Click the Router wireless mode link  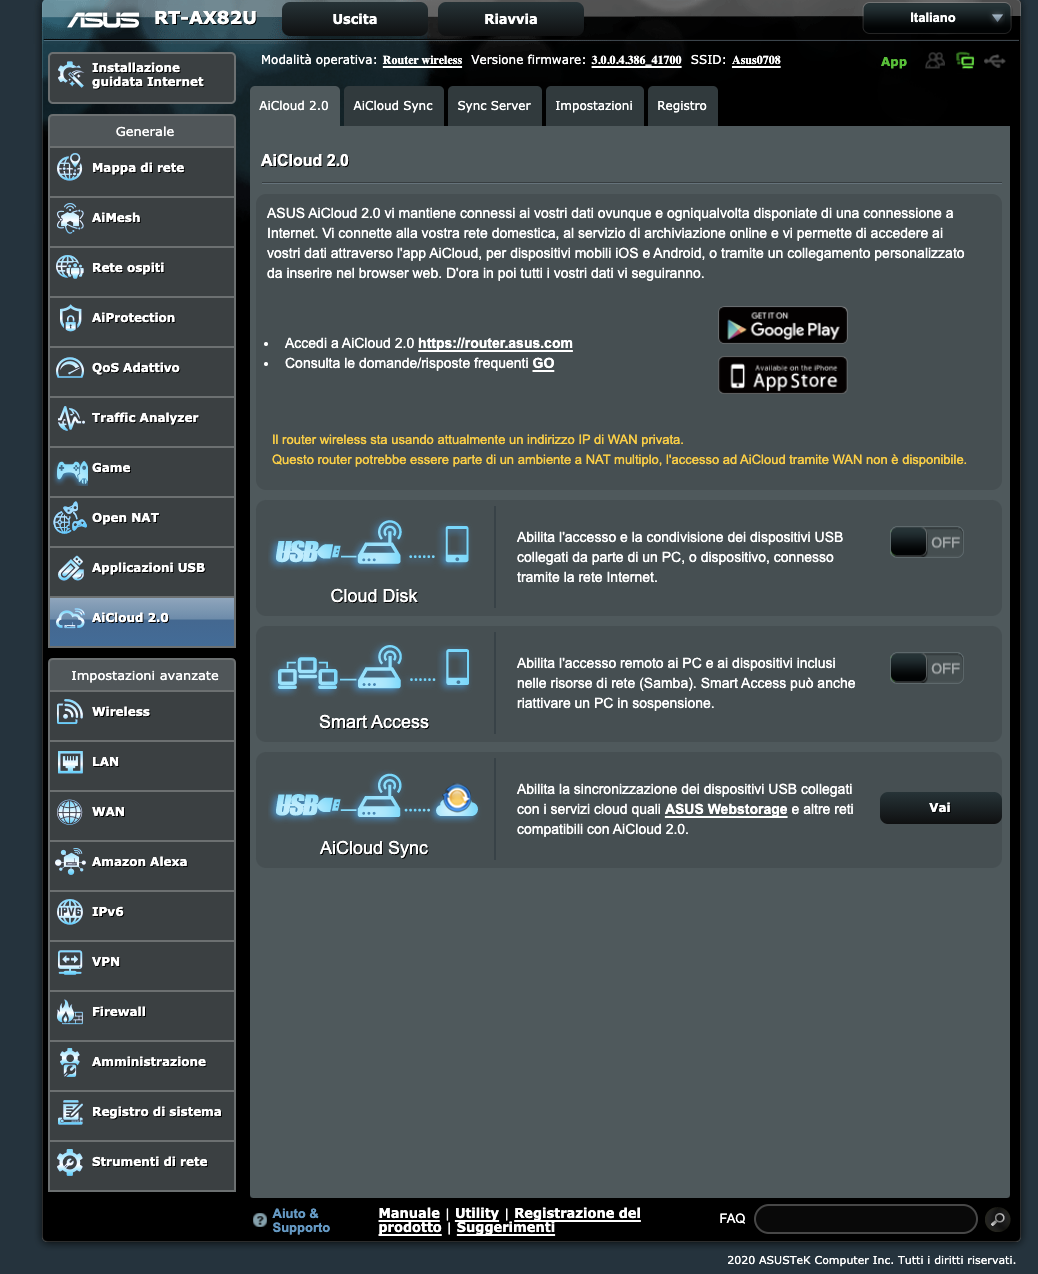point(422,60)
